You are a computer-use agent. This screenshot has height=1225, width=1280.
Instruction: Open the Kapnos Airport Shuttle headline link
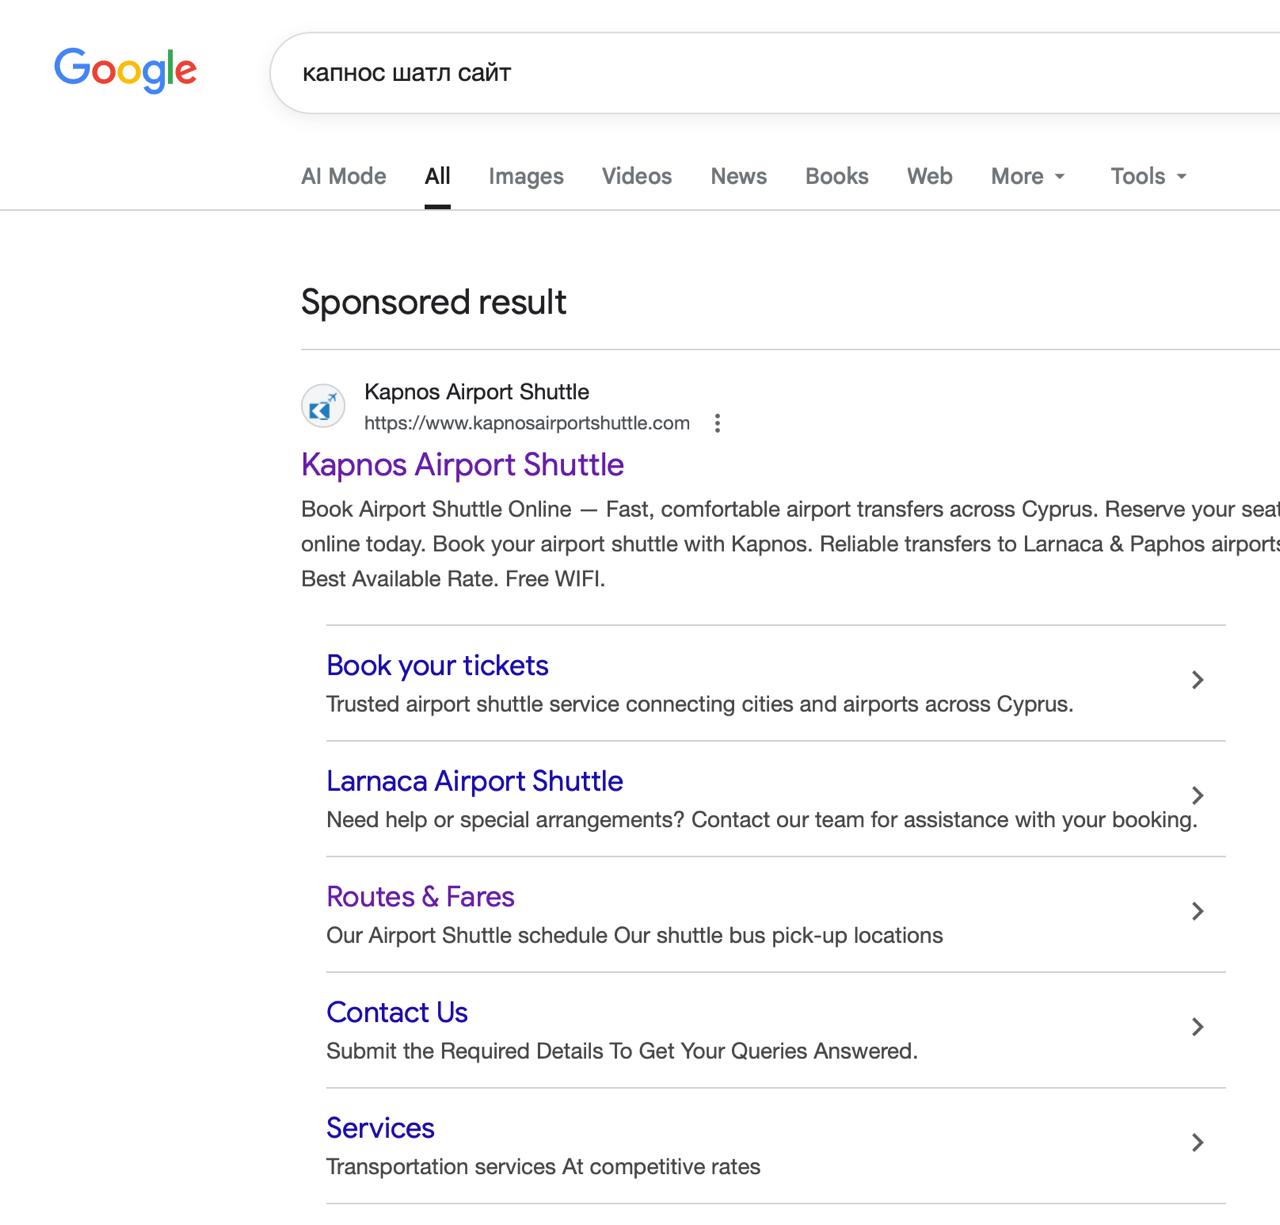tap(462, 465)
